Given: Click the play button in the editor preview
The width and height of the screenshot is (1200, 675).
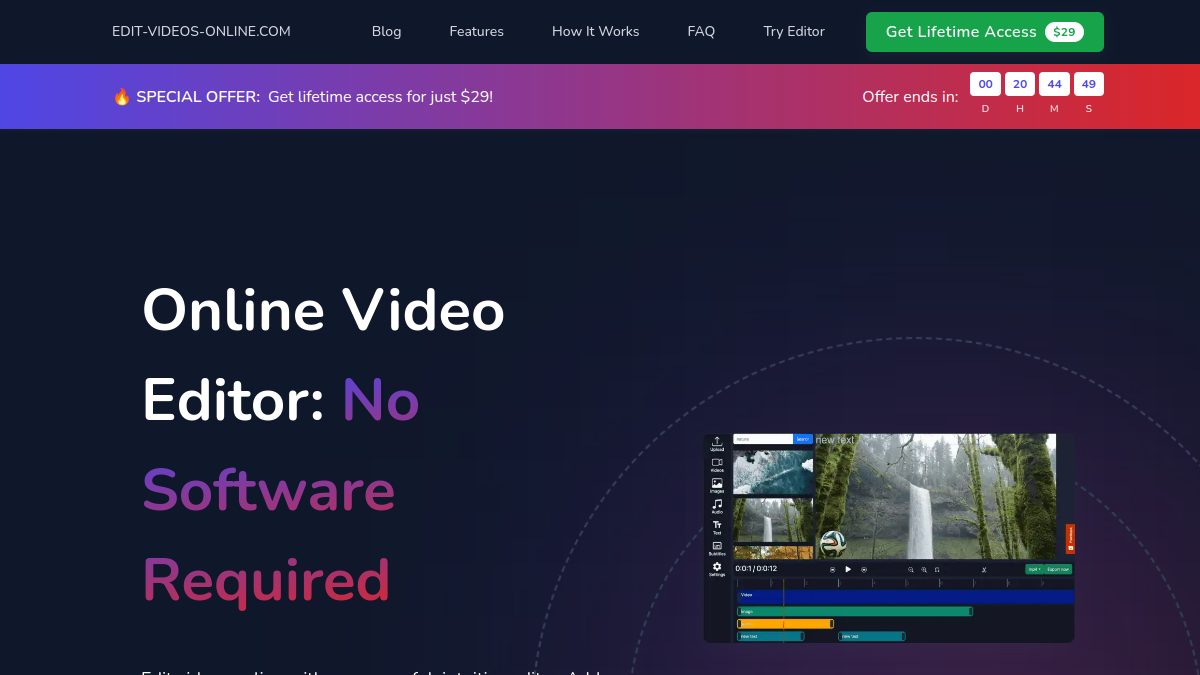Looking at the screenshot, I should pos(848,569).
